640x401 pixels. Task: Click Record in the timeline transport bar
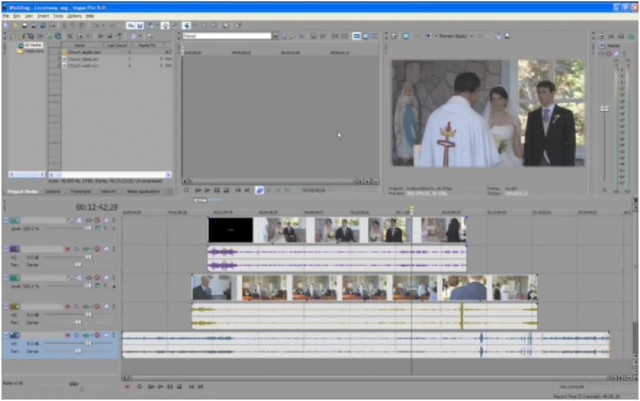tap(127, 387)
